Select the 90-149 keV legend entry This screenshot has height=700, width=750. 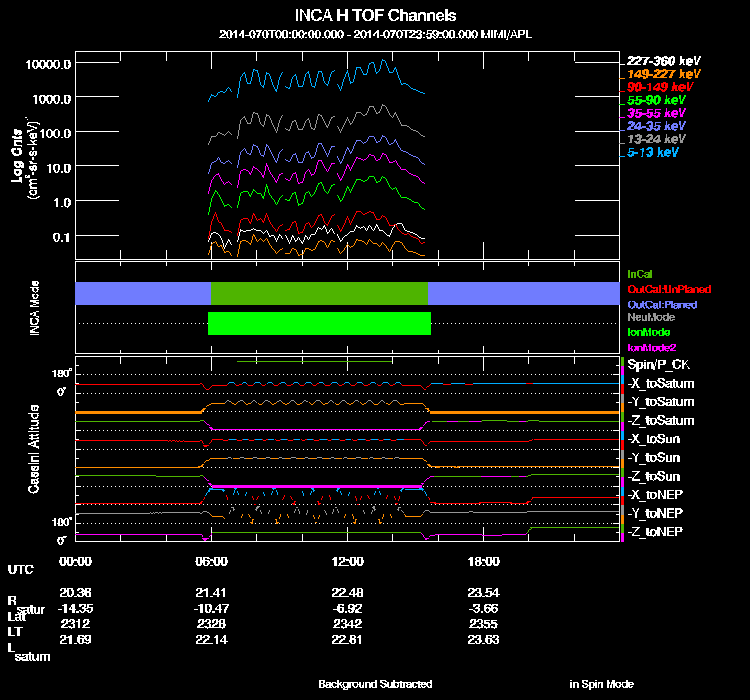(x=660, y=87)
